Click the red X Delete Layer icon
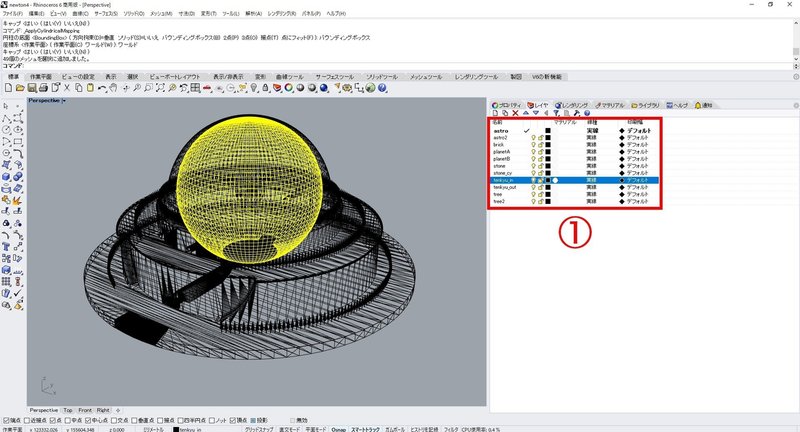The width and height of the screenshot is (800, 432). click(x=515, y=113)
